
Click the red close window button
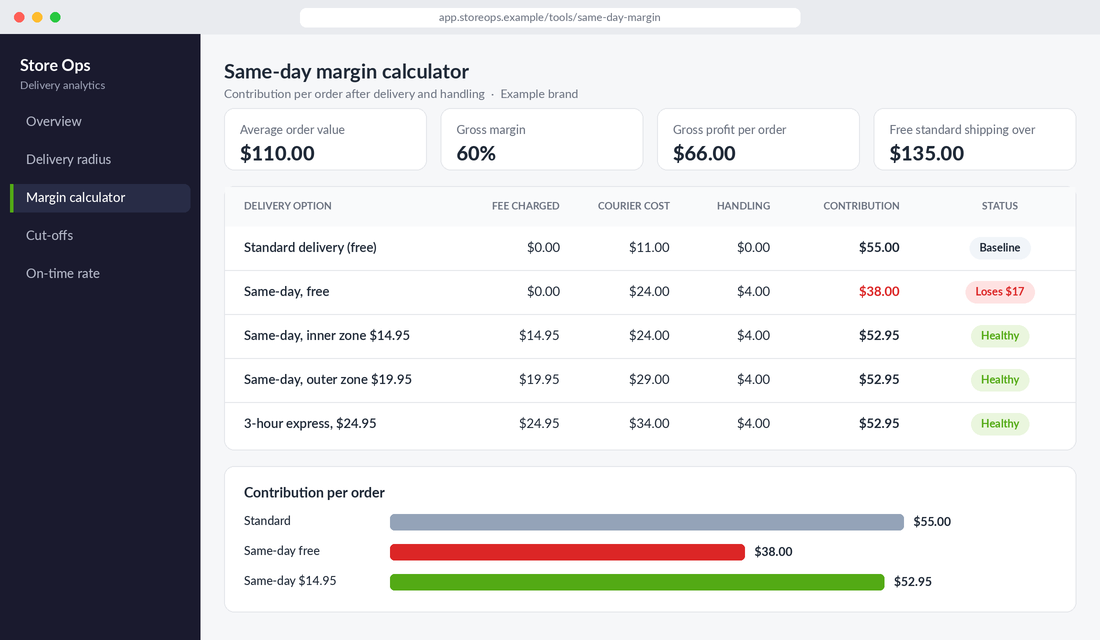tap(19, 18)
